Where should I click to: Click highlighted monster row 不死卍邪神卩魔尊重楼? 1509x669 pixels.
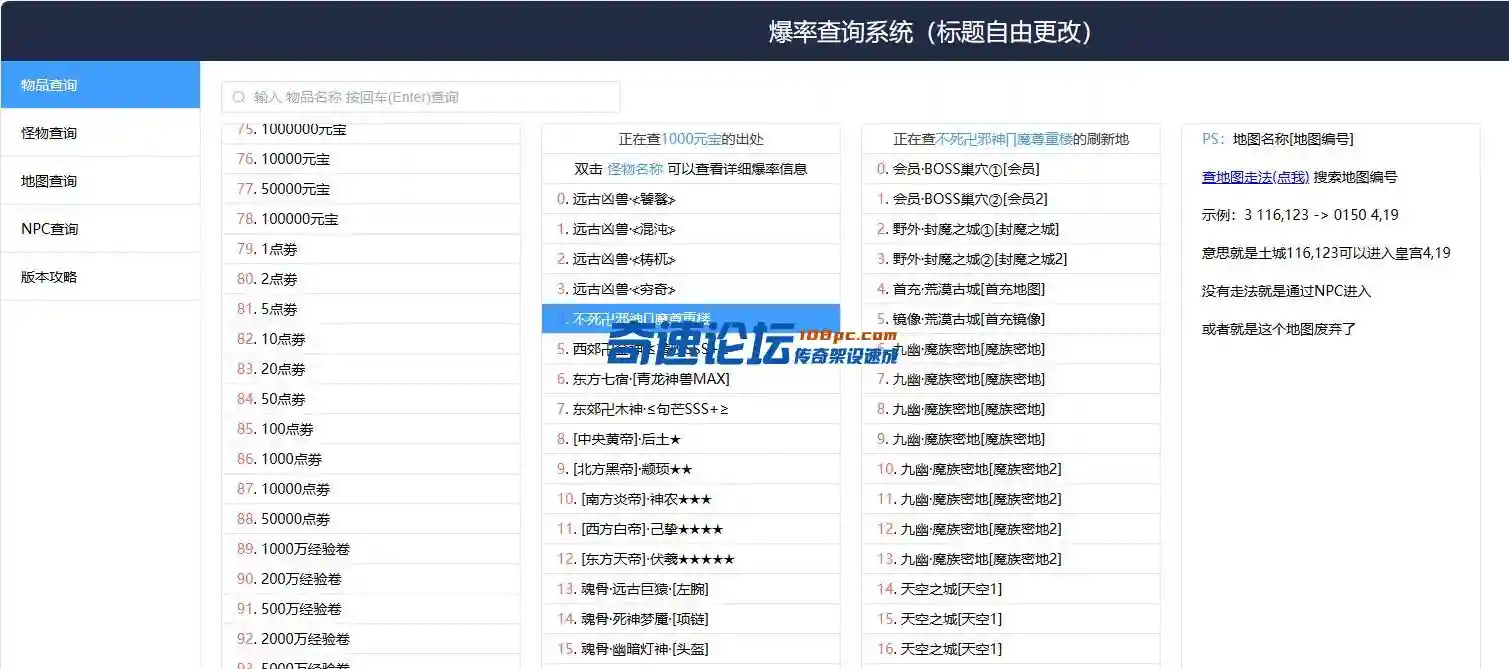pyautogui.click(x=691, y=319)
